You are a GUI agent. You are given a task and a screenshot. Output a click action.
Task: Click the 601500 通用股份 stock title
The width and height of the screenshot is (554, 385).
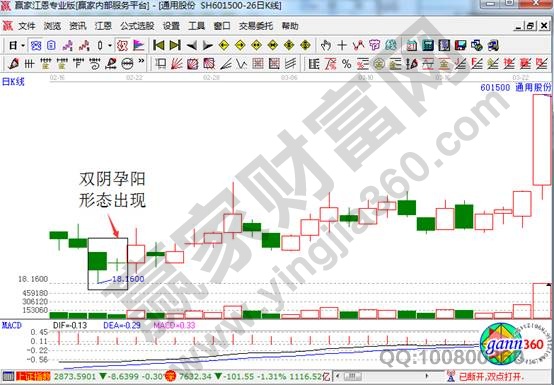tap(515, 87)
